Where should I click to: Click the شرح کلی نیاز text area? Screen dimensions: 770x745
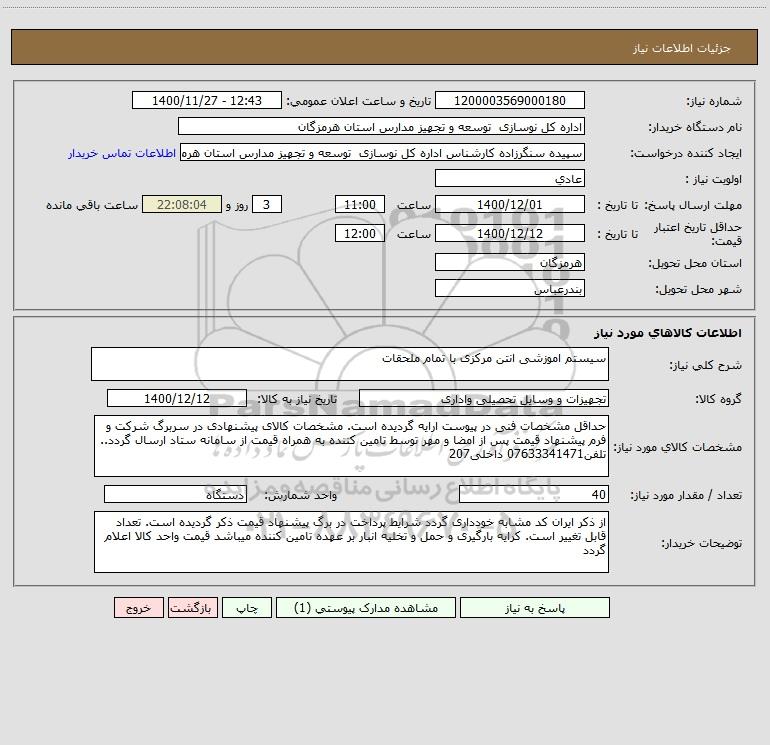pos(350,364)
